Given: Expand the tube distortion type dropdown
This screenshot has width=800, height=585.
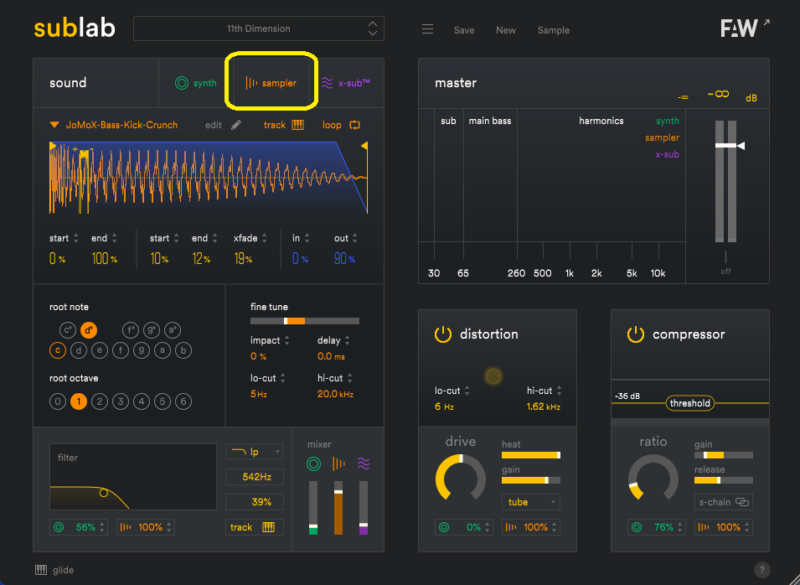Looking at the screenshot, I should click(530, 502).
